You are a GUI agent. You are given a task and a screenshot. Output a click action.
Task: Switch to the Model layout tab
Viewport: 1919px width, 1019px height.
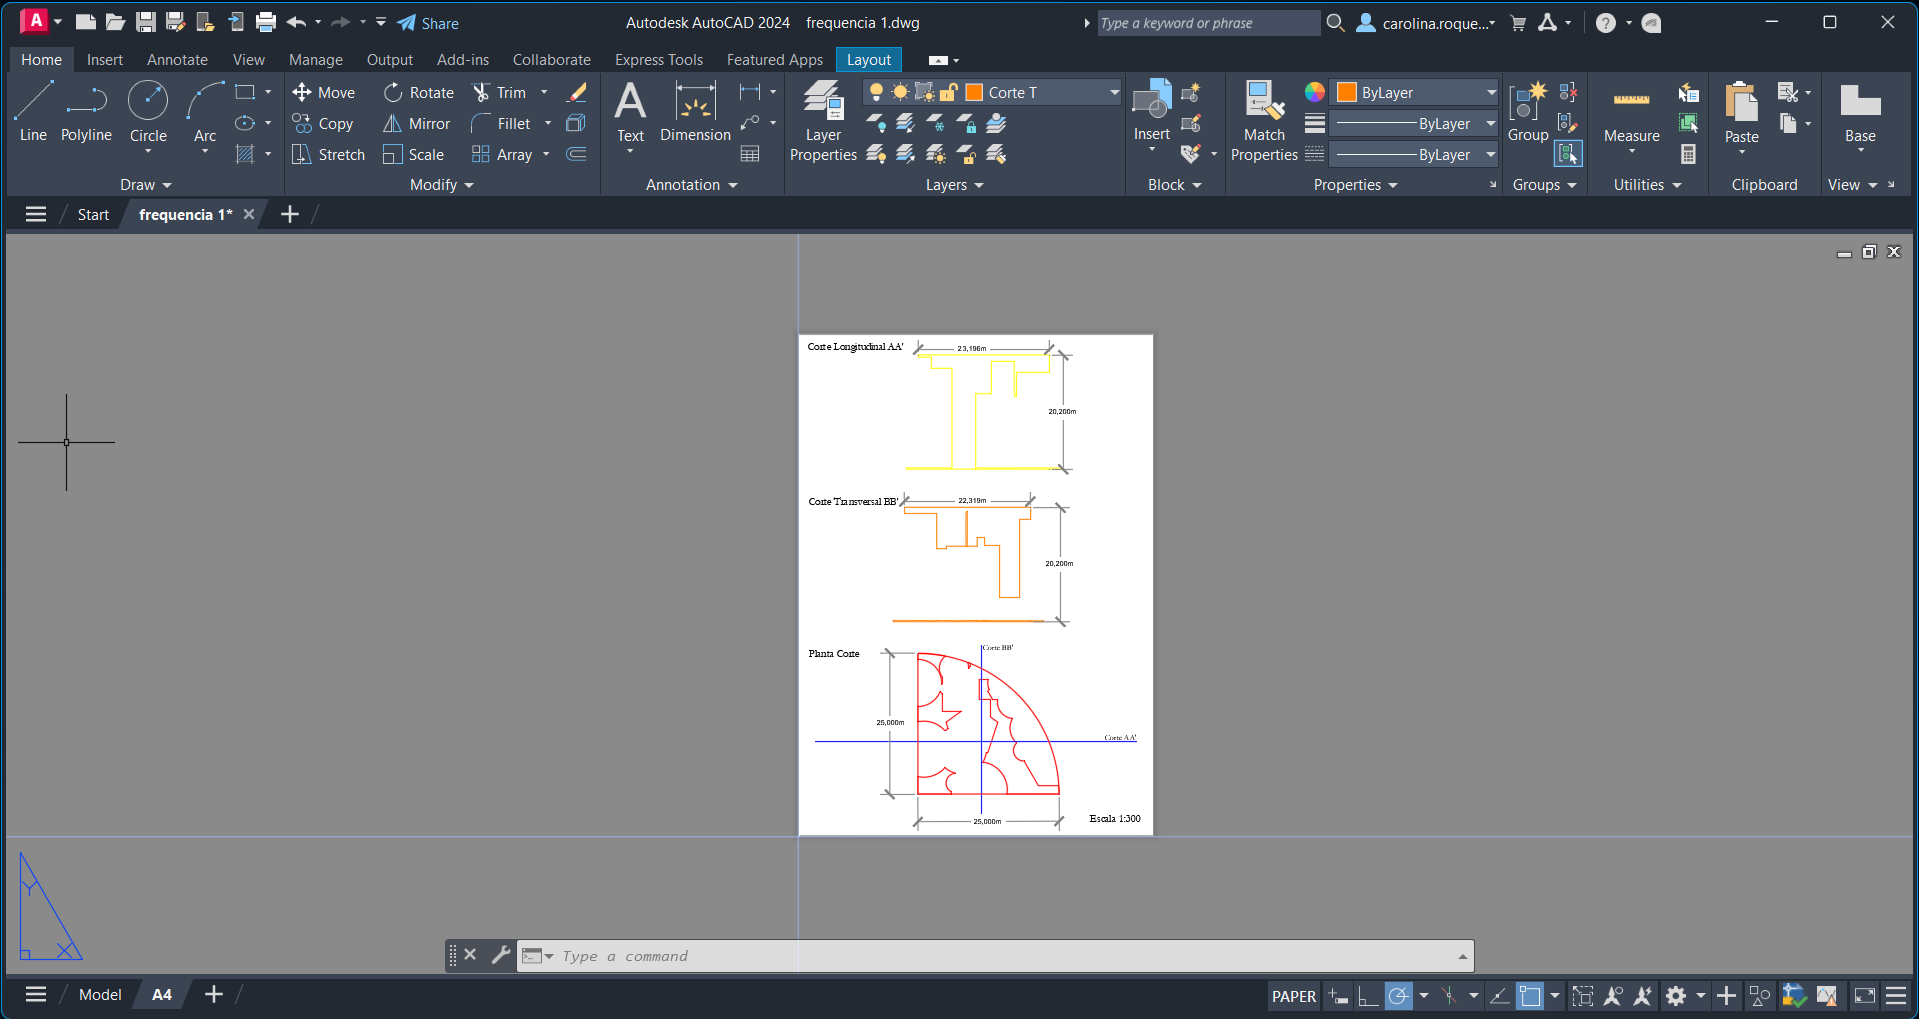(100, 995)
